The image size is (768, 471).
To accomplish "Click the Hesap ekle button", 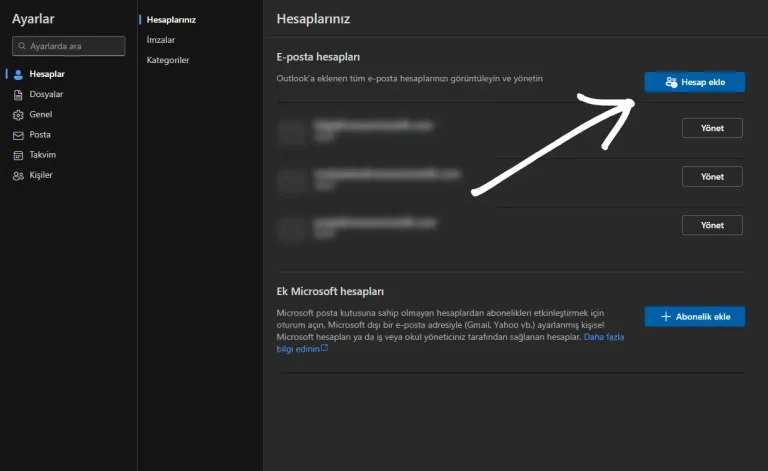I will pyautogui.click(x=694, y=82).
